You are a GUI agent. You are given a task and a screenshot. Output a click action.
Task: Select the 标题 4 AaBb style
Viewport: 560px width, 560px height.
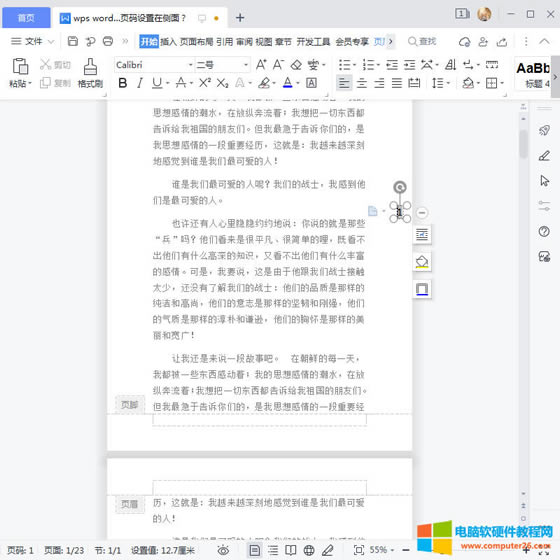pos(532,75)
